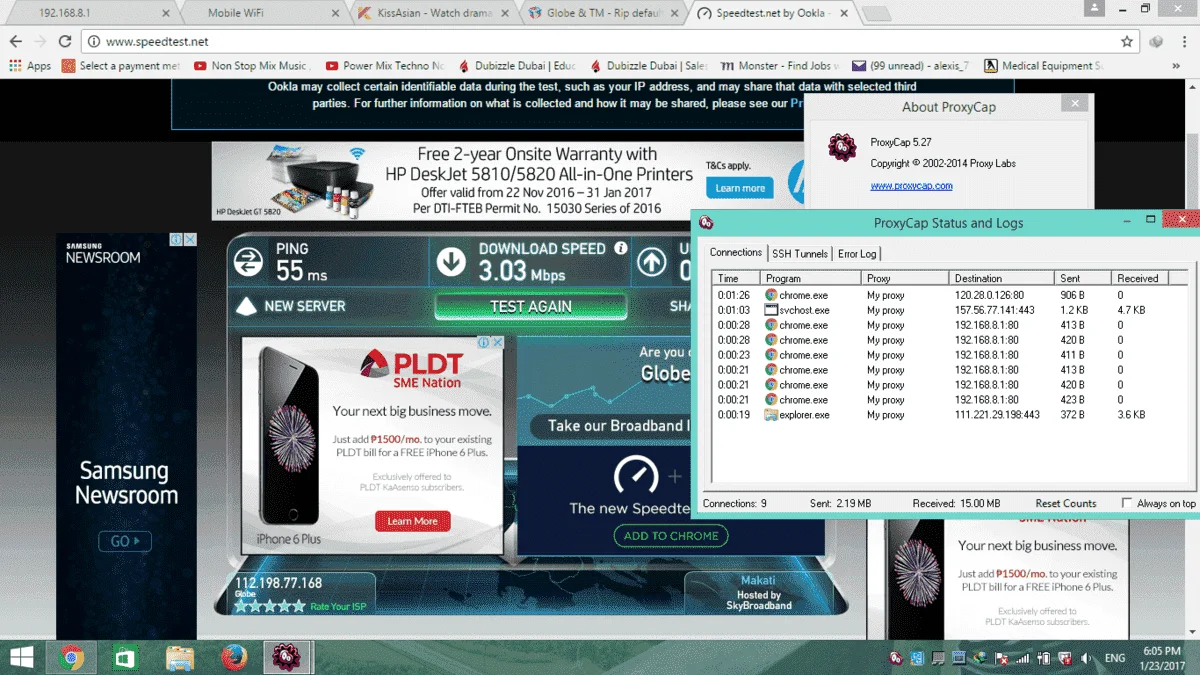This screenshot has width=1200, height=675.
Task: Go back in Chrome
Action: 15,42
